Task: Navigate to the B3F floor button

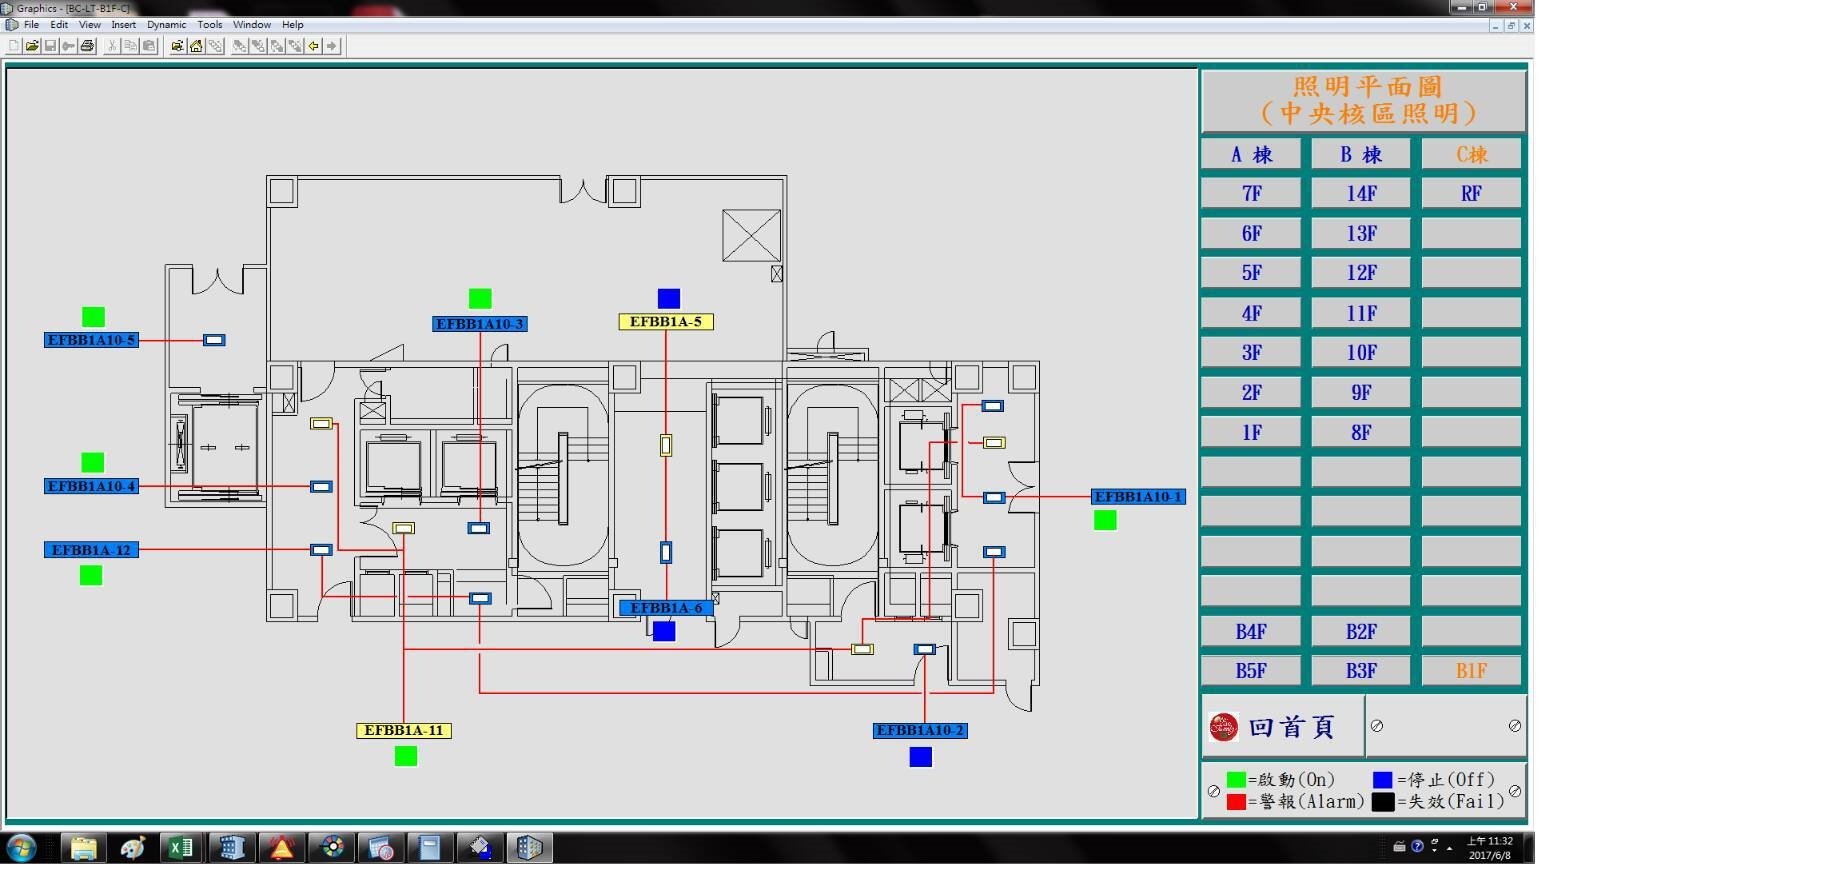Action: click(x=1361, y=671)
